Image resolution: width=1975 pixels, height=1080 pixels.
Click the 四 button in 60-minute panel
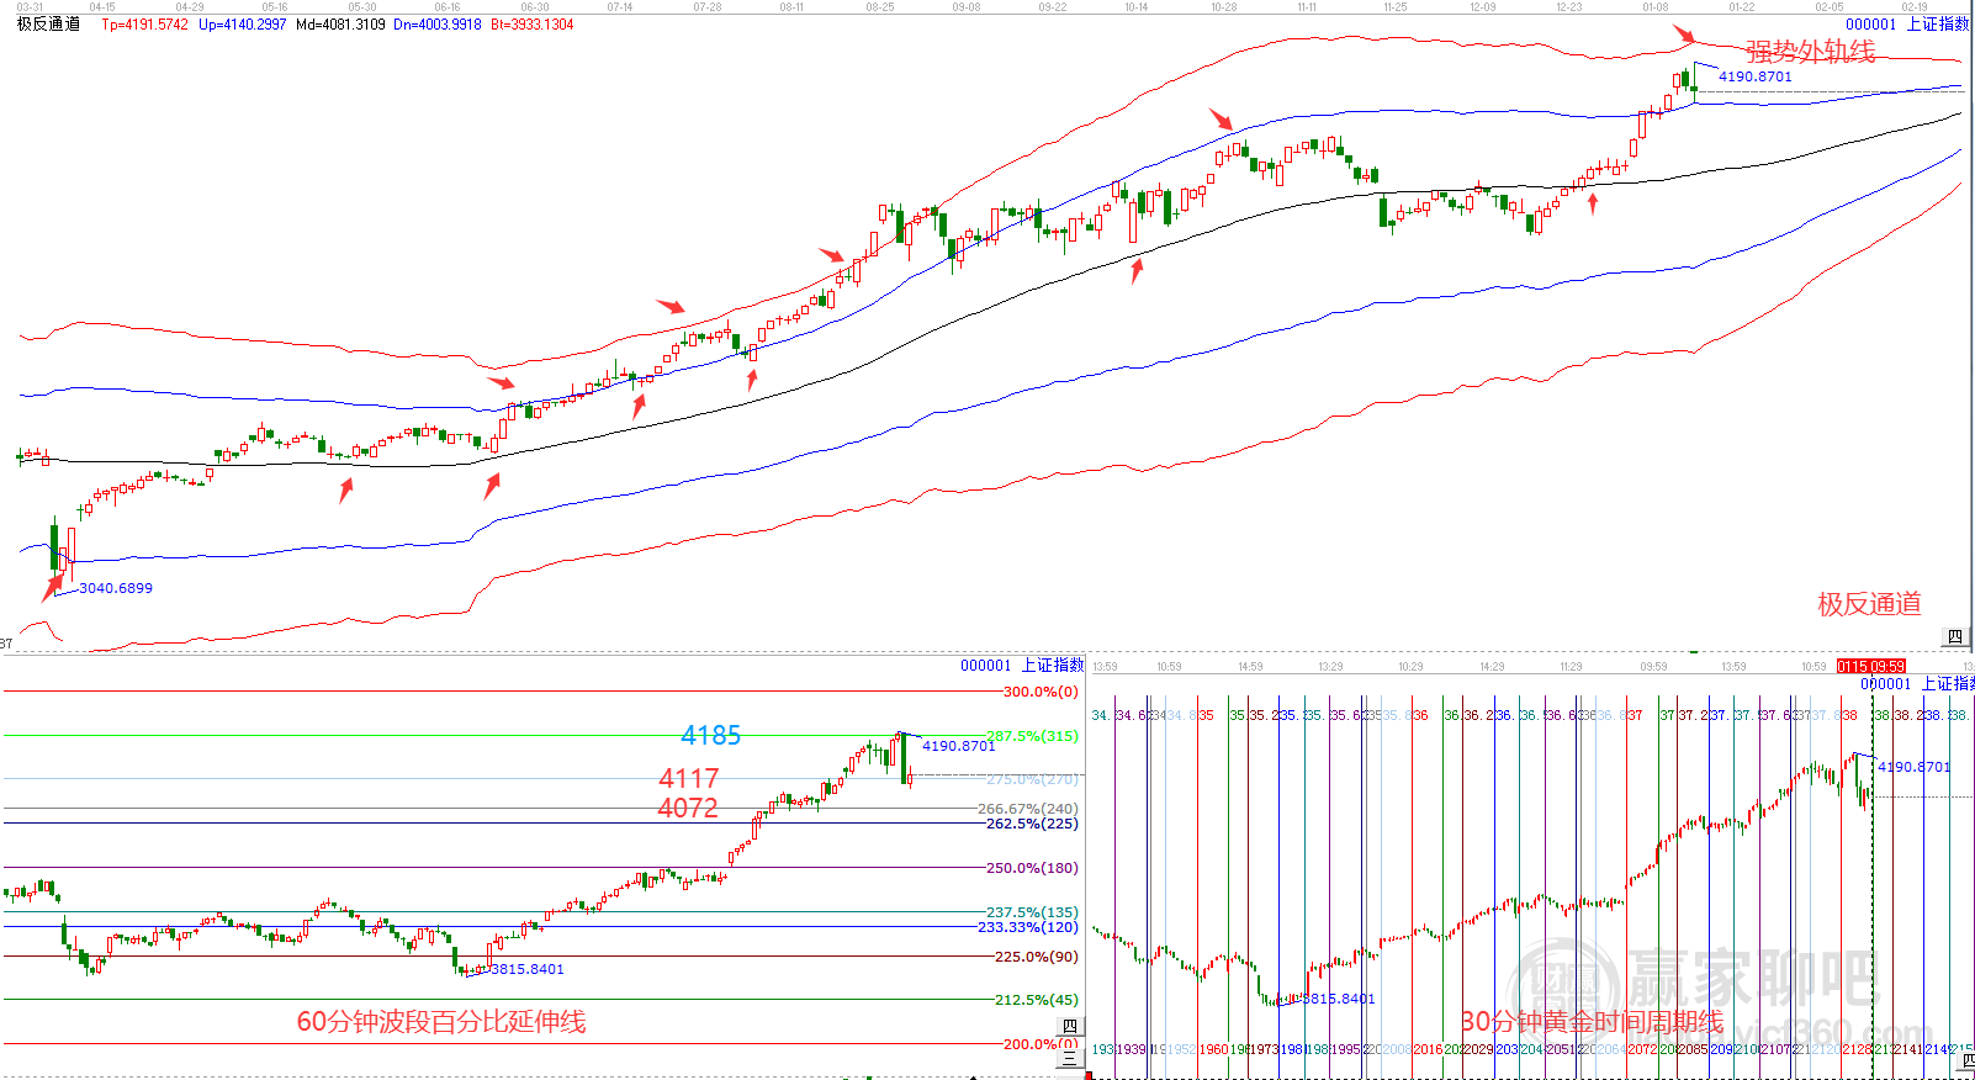tap(1069, 1026)
